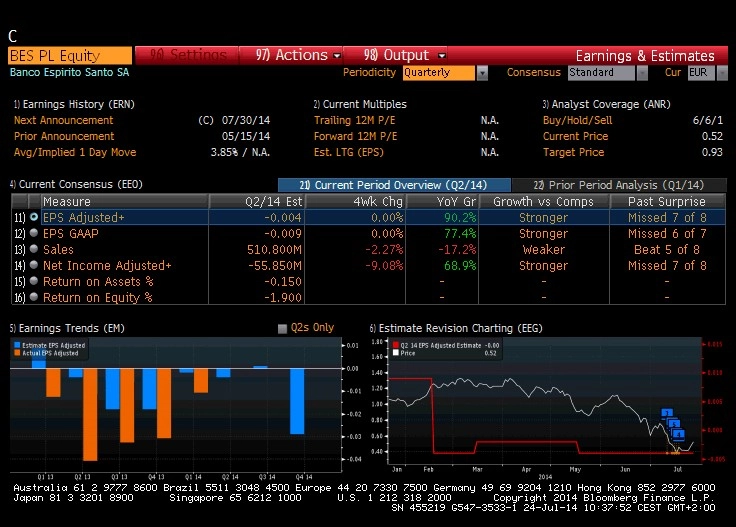This screenshot has height=527, width=736.
Task: Open the Periodicity dropdown arrow
Action: point(482,73)
